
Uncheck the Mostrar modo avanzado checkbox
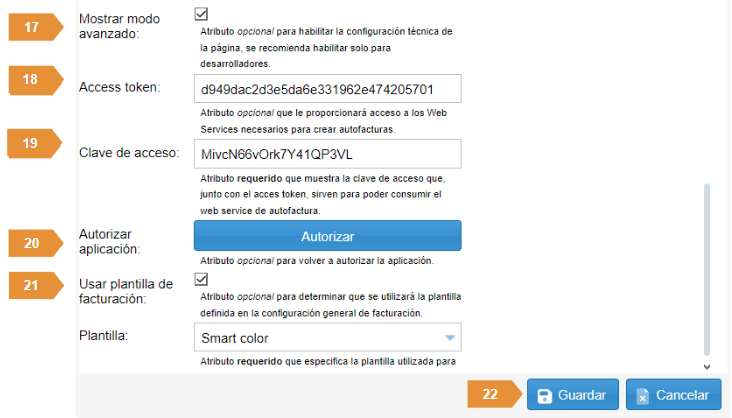coord(201,14)
